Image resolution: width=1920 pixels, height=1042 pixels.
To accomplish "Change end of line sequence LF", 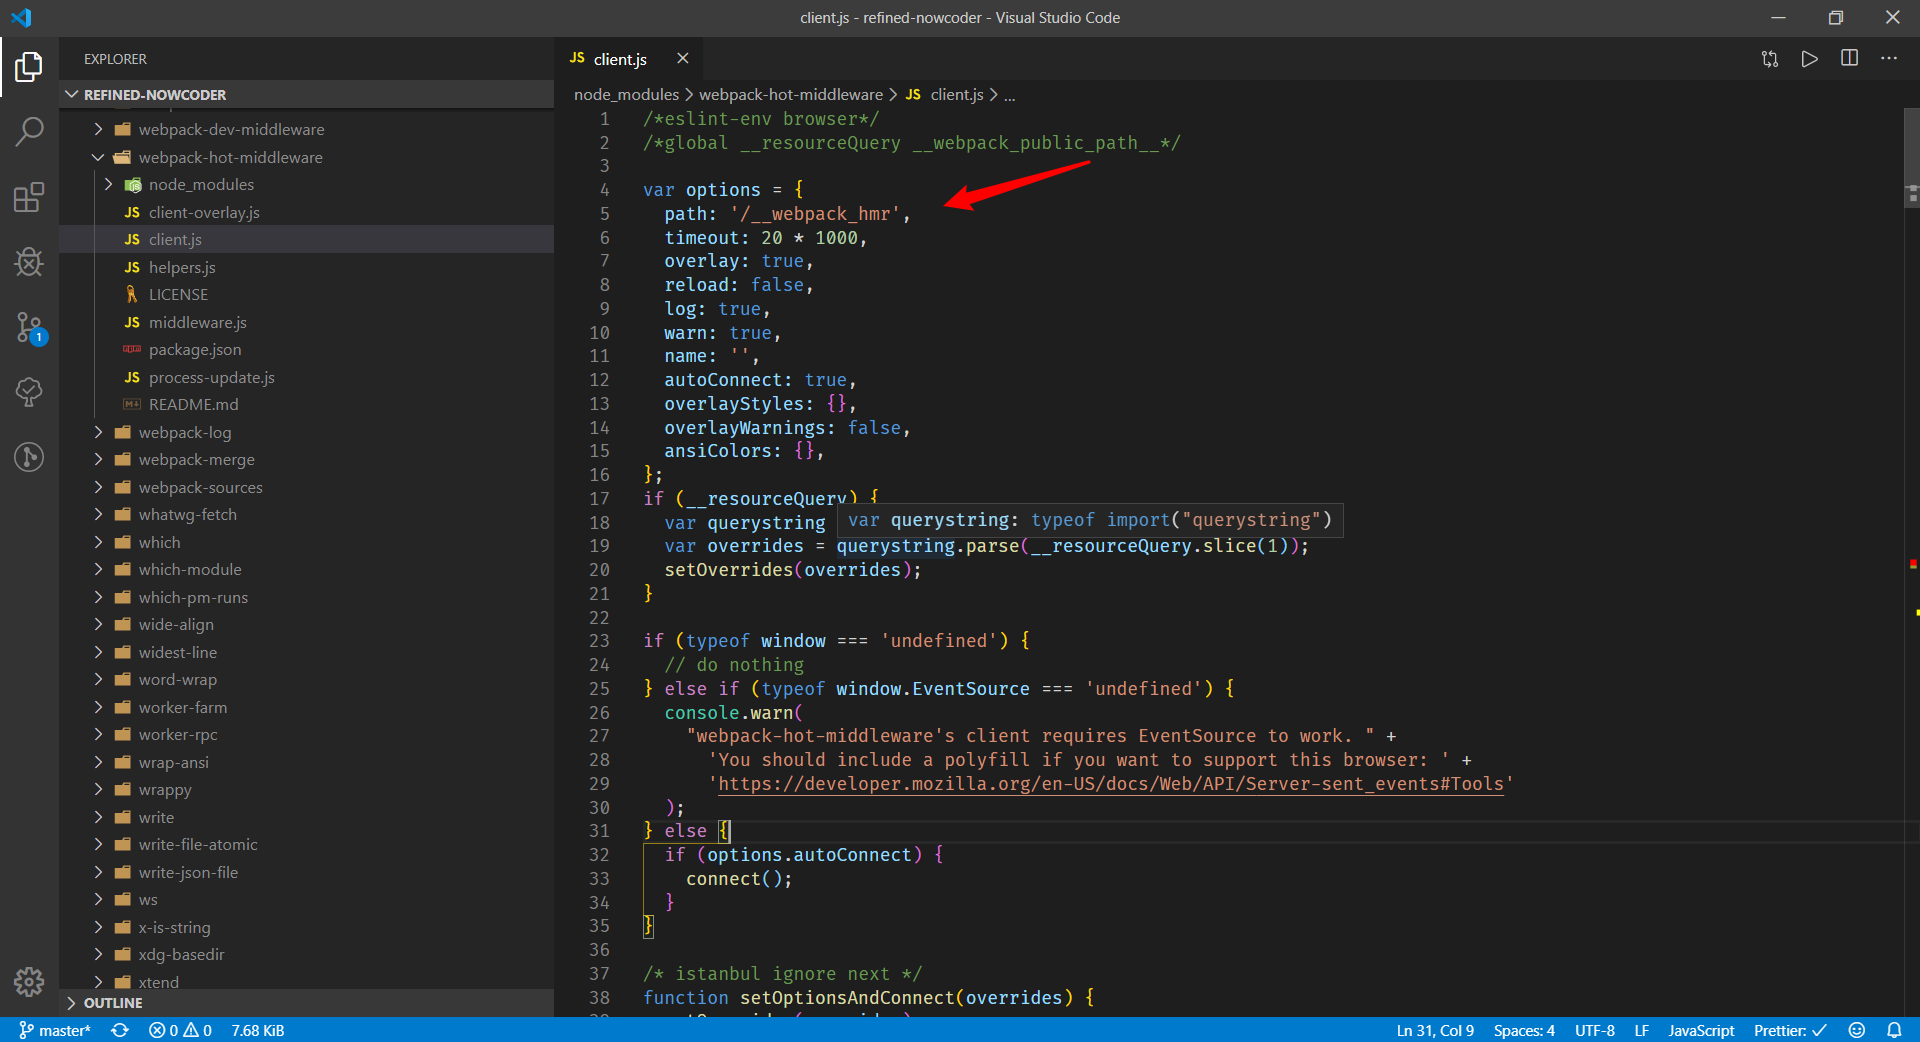I will [x=1641, y=1030].
